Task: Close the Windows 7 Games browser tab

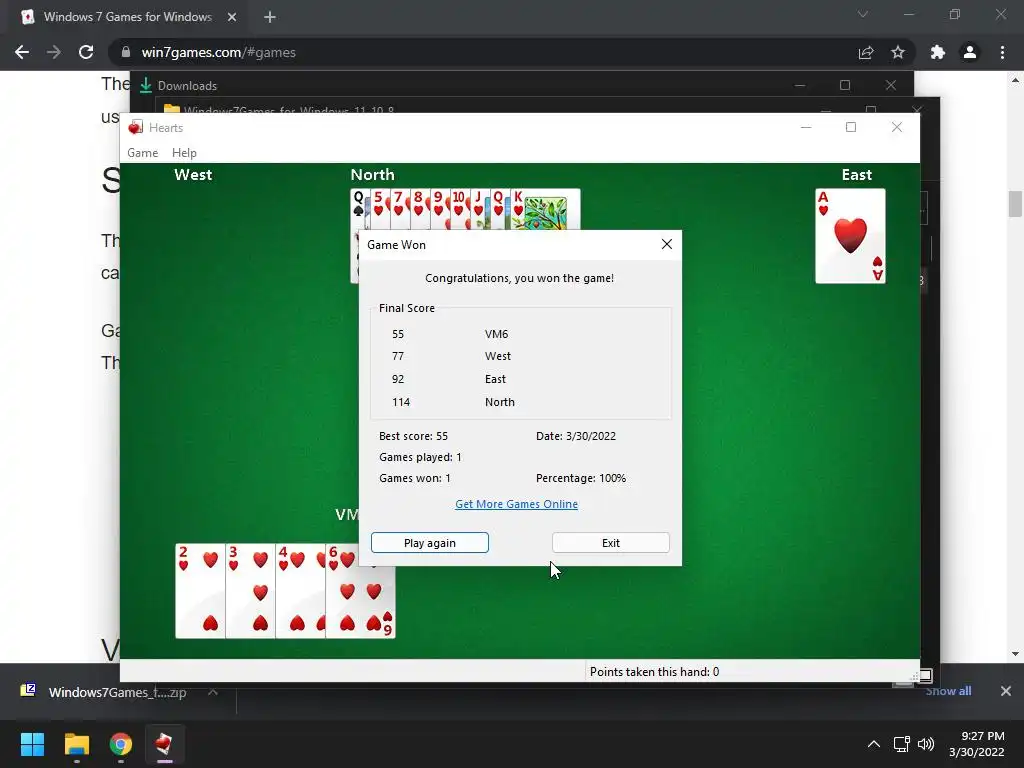Action: [232, 17]
